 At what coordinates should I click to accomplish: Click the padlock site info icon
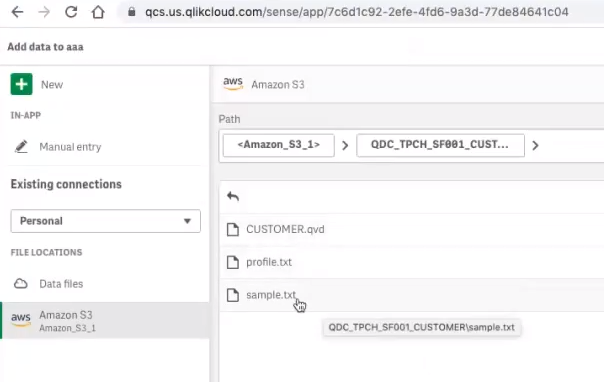[x=132, y=12]
